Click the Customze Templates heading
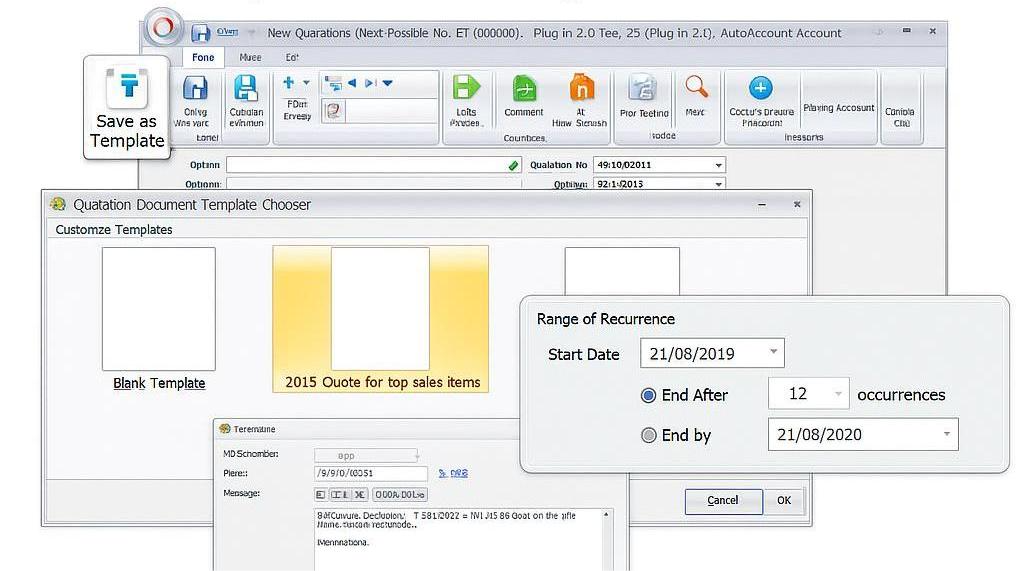Viewport: 1024px width, 571px height. pyautogui.click(x=114, y=230)
